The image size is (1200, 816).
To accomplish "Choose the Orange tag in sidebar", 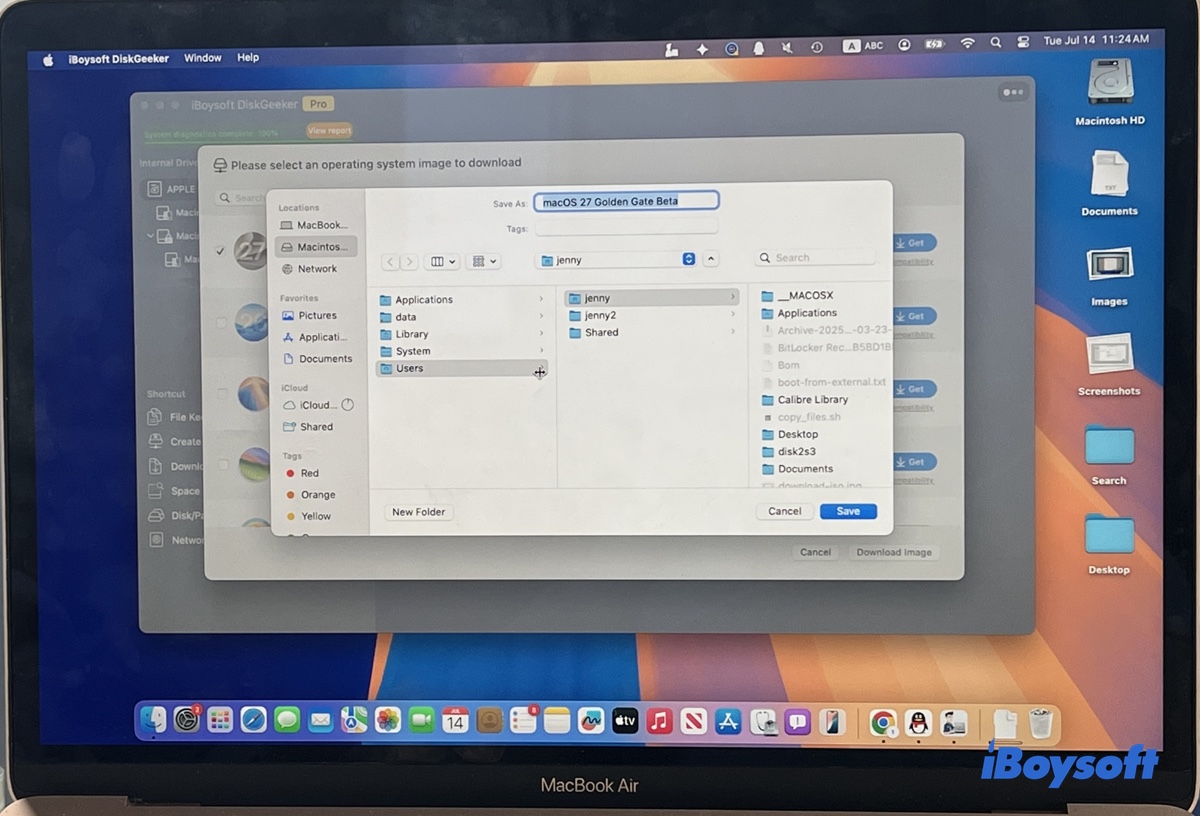I will pos(311,494).
